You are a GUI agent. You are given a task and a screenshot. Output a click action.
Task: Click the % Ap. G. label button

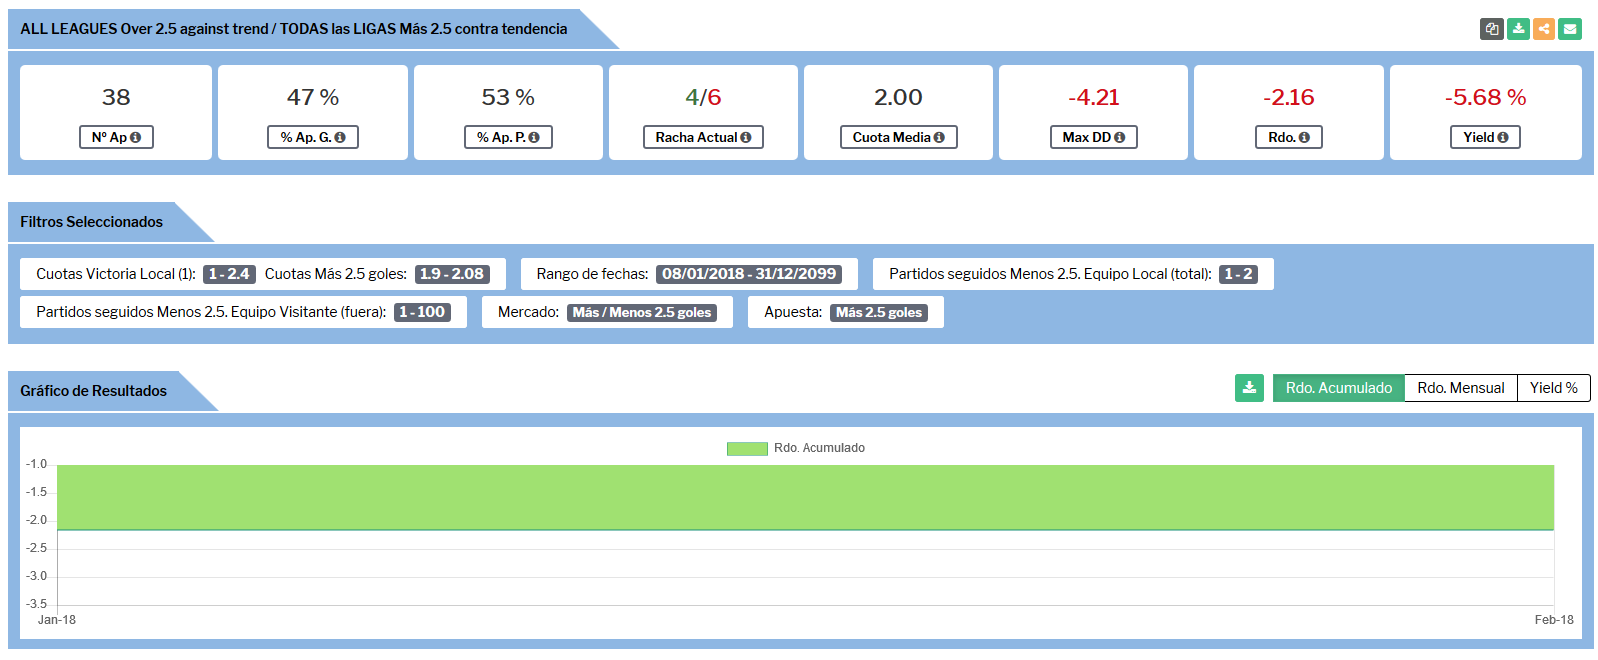[312, 137]
